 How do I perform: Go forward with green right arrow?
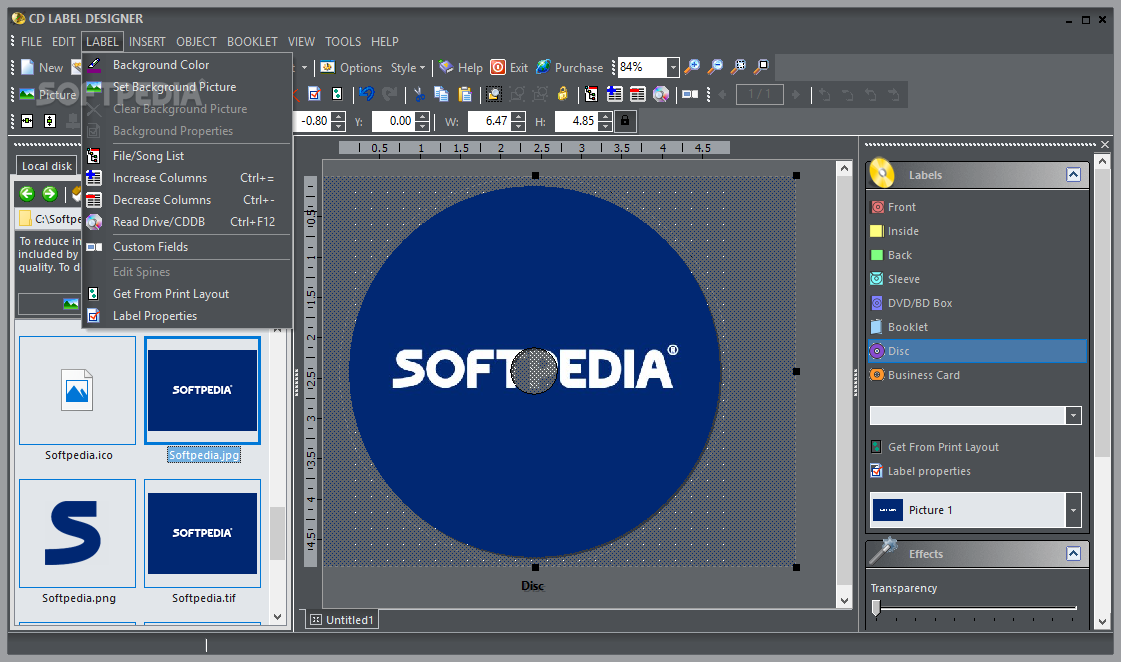click(x=50, y=194)
